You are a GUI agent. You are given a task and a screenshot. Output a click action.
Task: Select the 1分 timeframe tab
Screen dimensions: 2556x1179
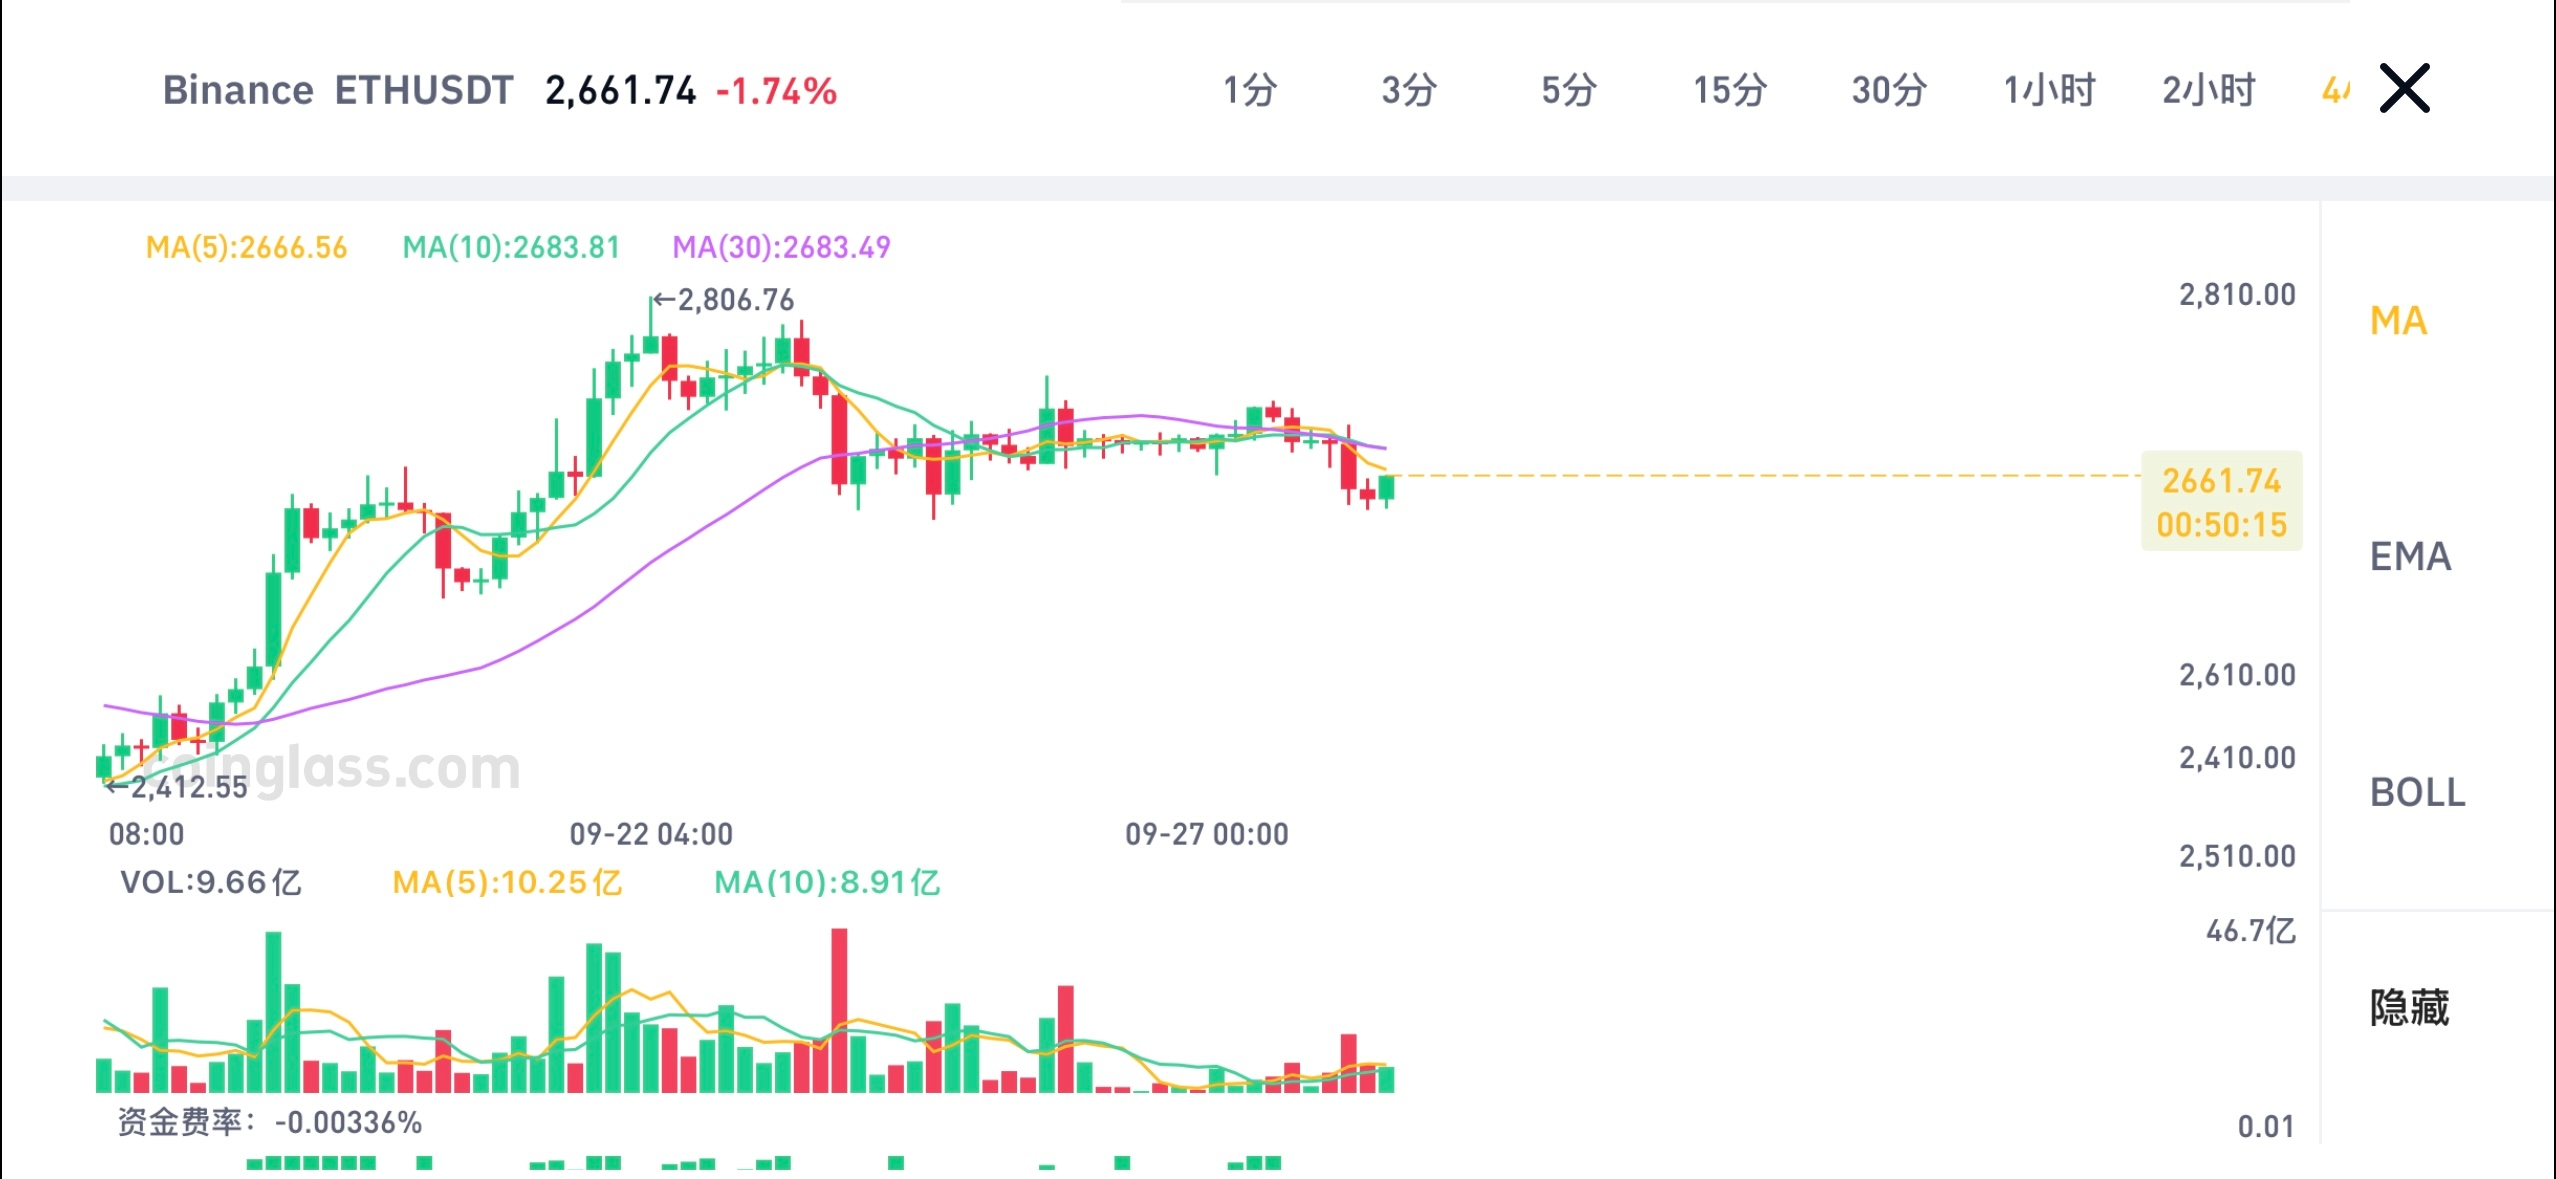(1250, 90)
